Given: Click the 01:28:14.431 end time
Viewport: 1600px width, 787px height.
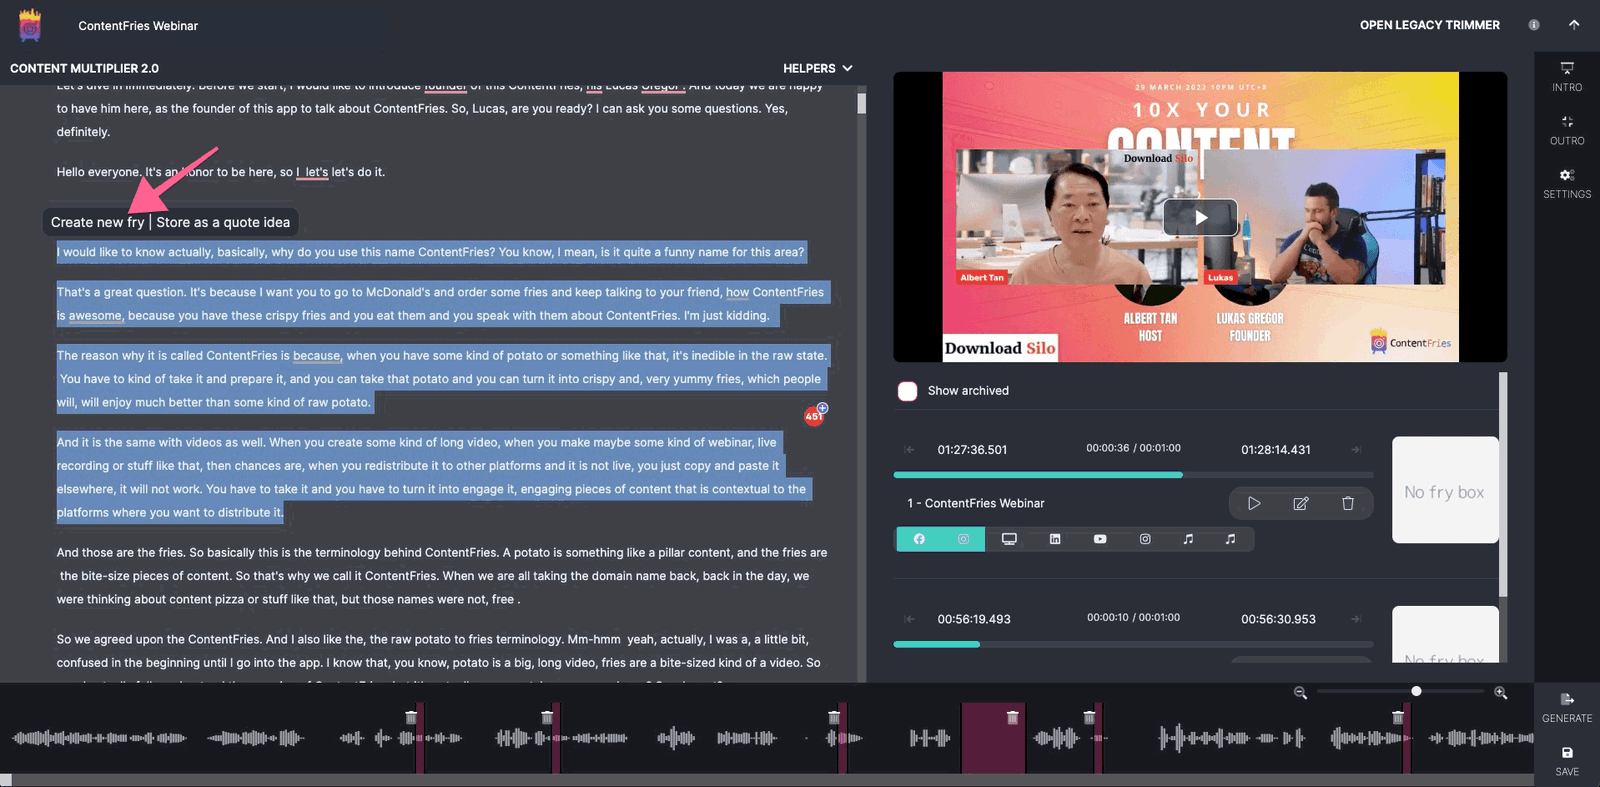Looking at the screenshot, I should pos(1276,450).
